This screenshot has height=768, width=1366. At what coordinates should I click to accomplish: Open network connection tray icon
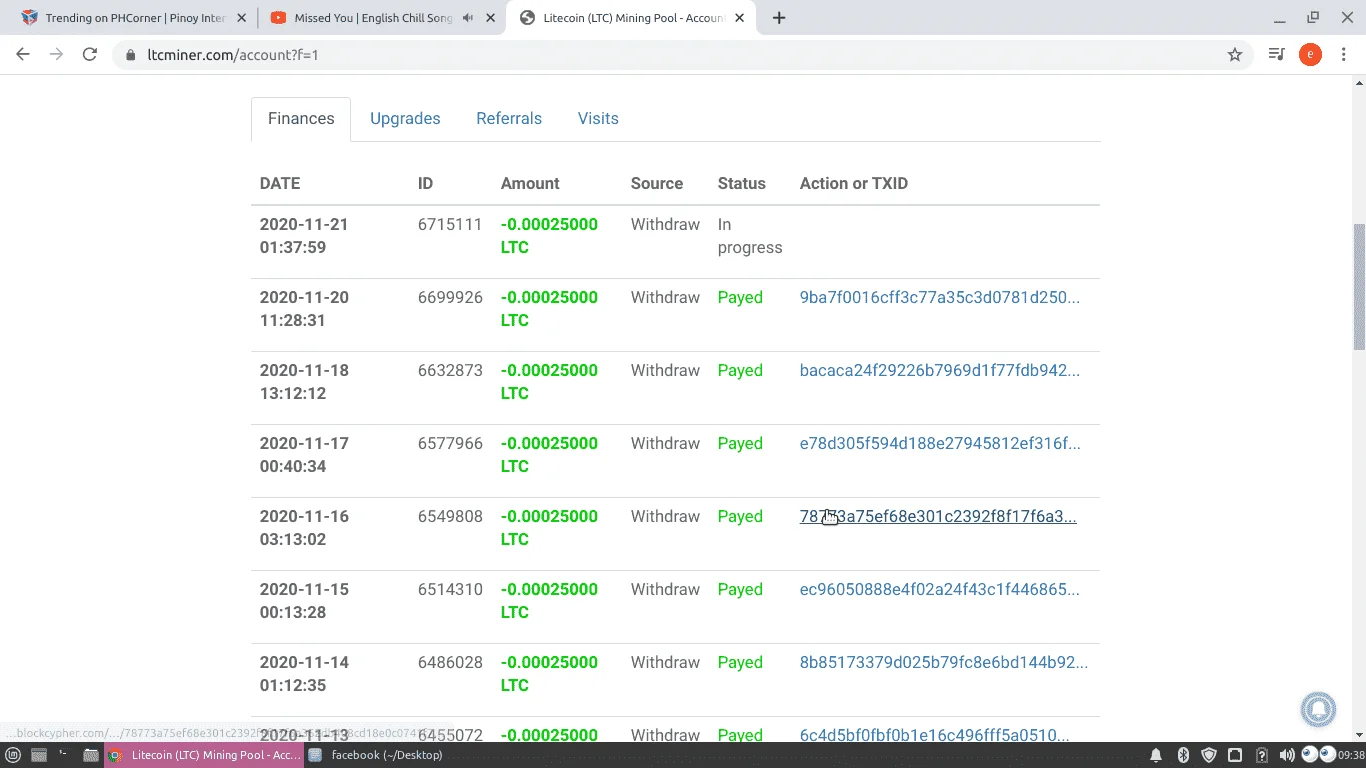[x=1235, y=755]
